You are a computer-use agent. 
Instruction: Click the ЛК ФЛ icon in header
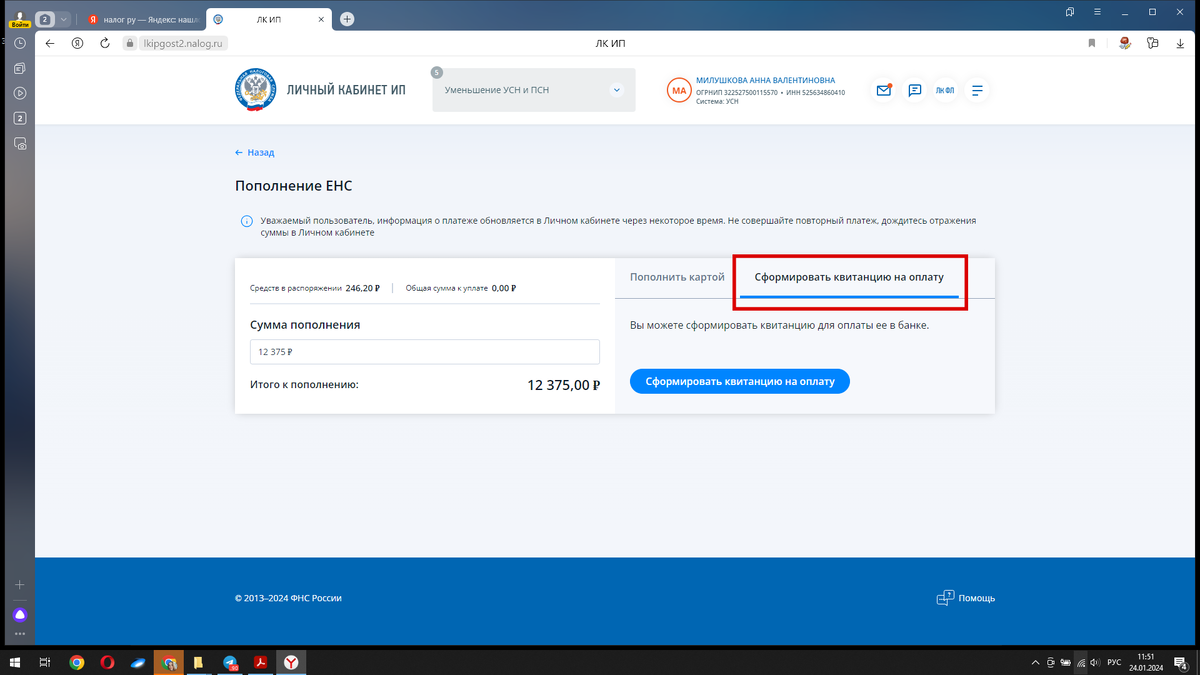944,90
